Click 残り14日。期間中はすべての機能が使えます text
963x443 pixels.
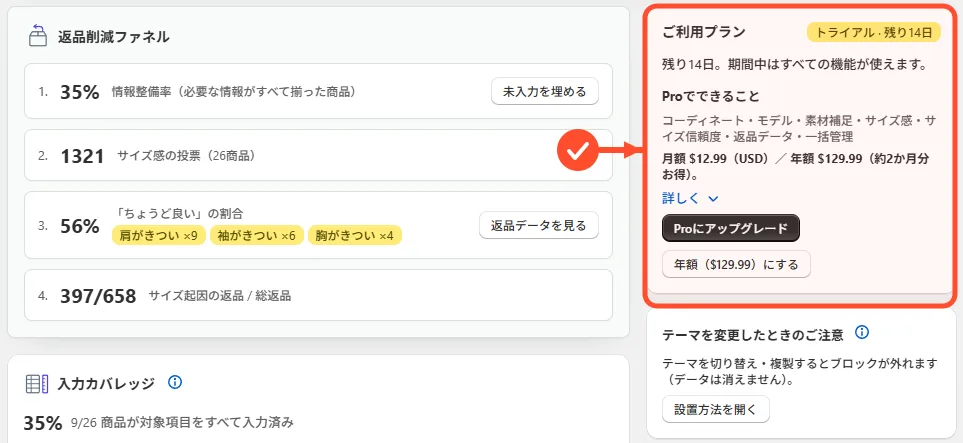794,64
